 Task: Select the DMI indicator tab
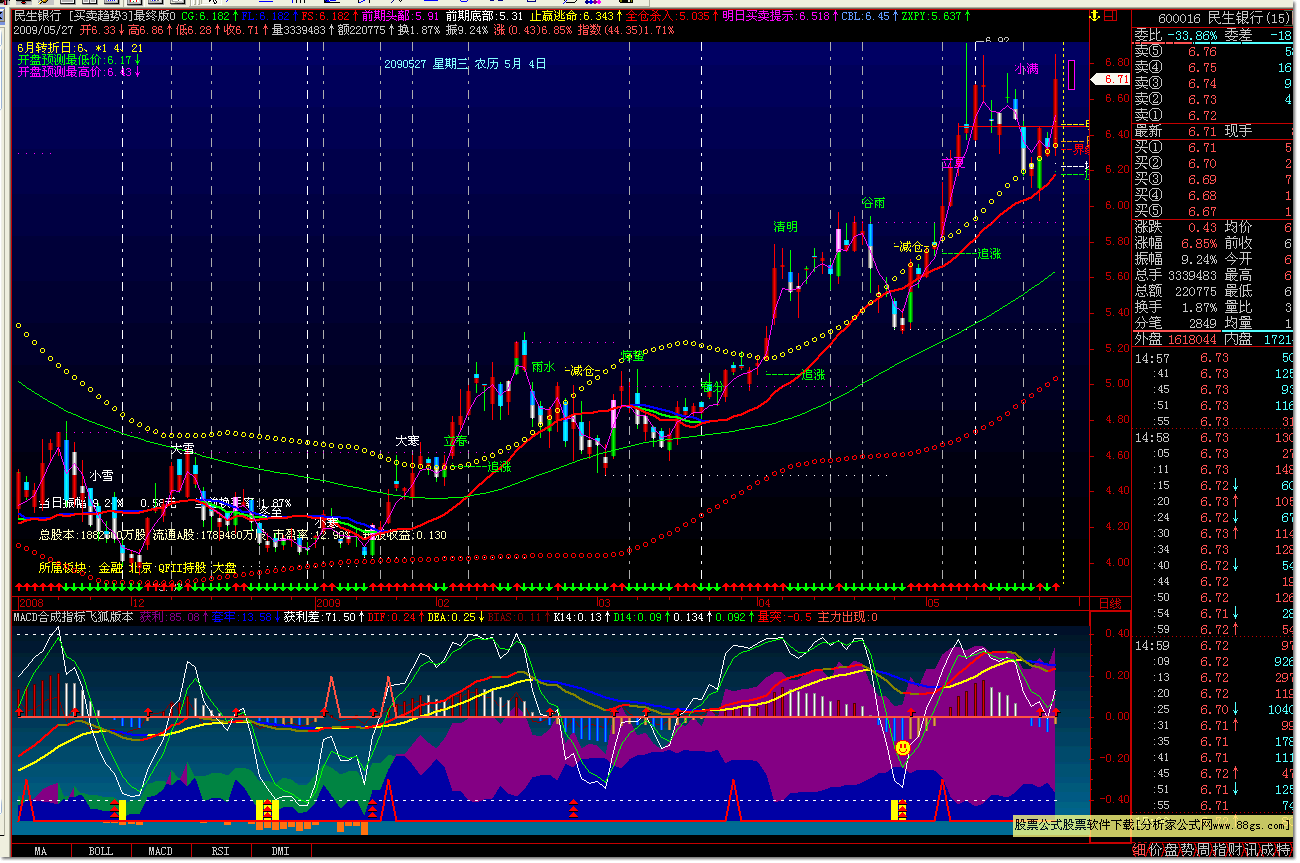(280, 852)
